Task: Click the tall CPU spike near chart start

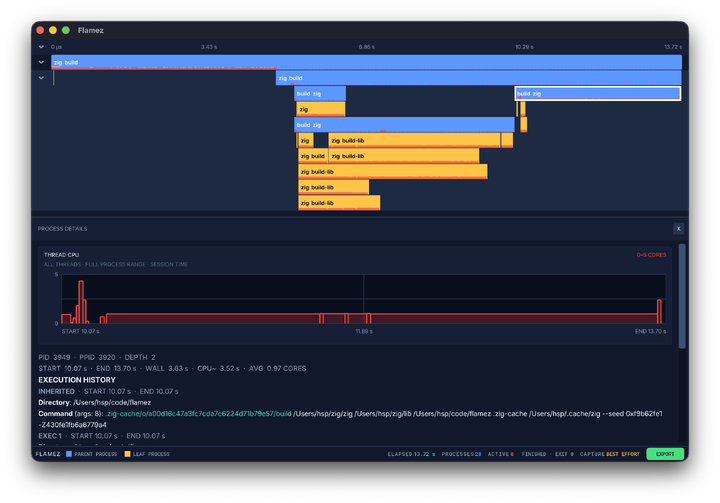Action: tap(81, 301)
